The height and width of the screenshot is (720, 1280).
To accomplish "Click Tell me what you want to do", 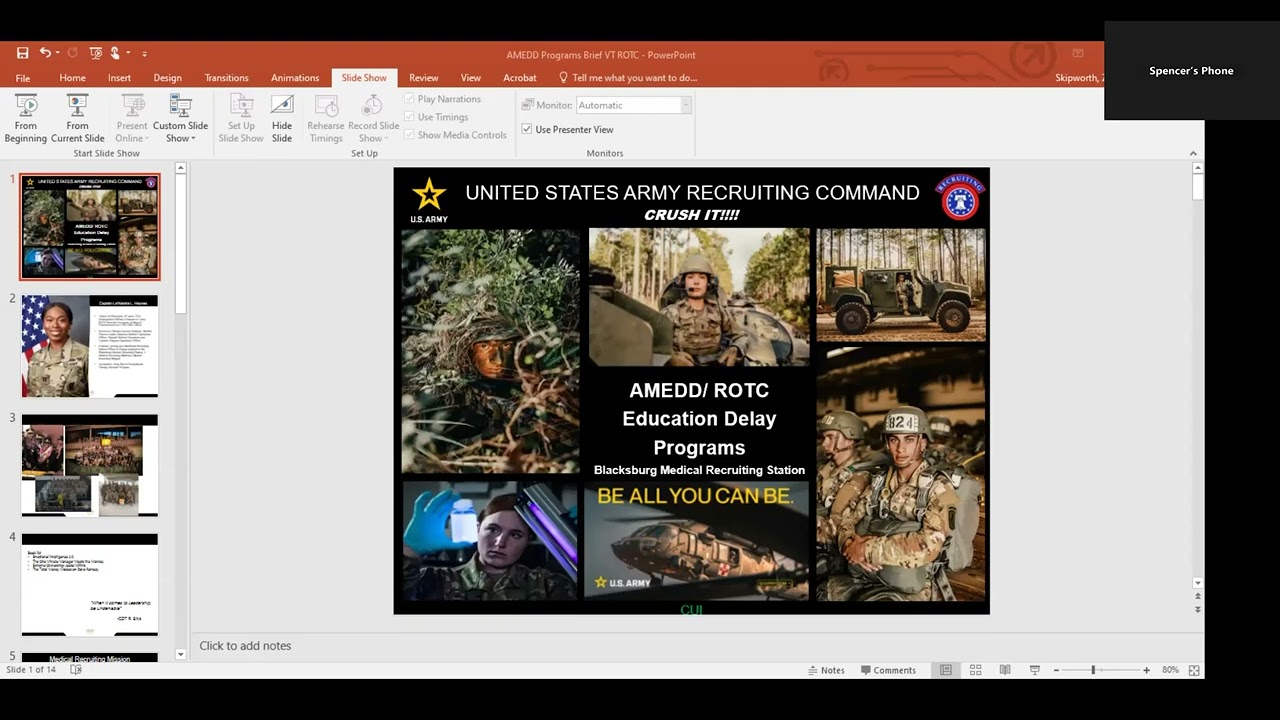I will click(628, 78).
